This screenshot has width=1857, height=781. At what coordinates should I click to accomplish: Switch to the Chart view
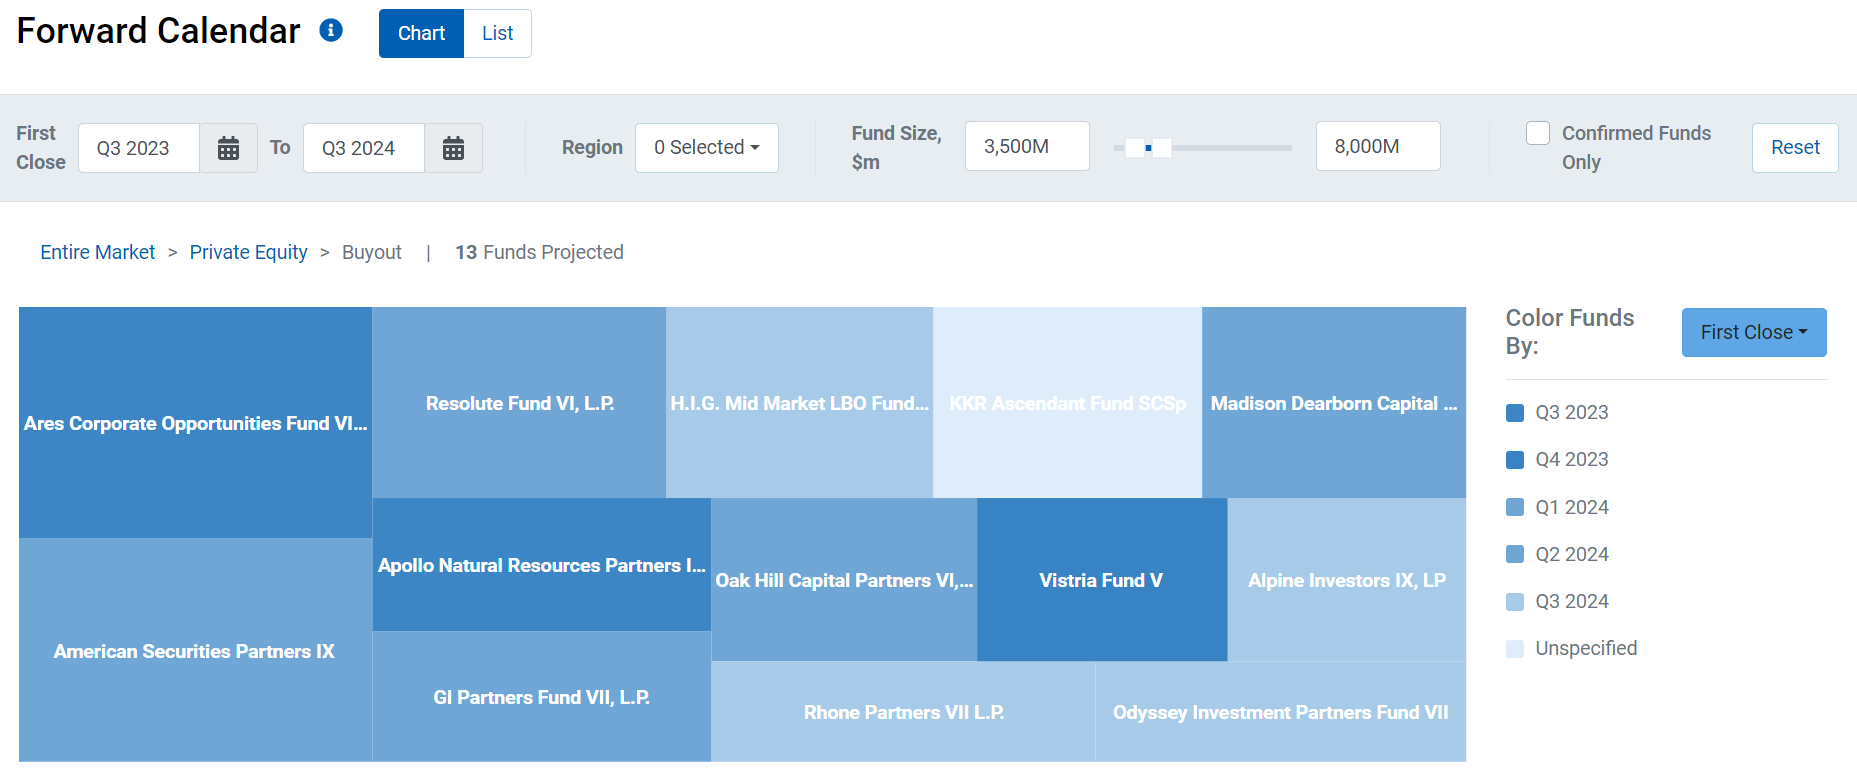click(x=420, y=32)
